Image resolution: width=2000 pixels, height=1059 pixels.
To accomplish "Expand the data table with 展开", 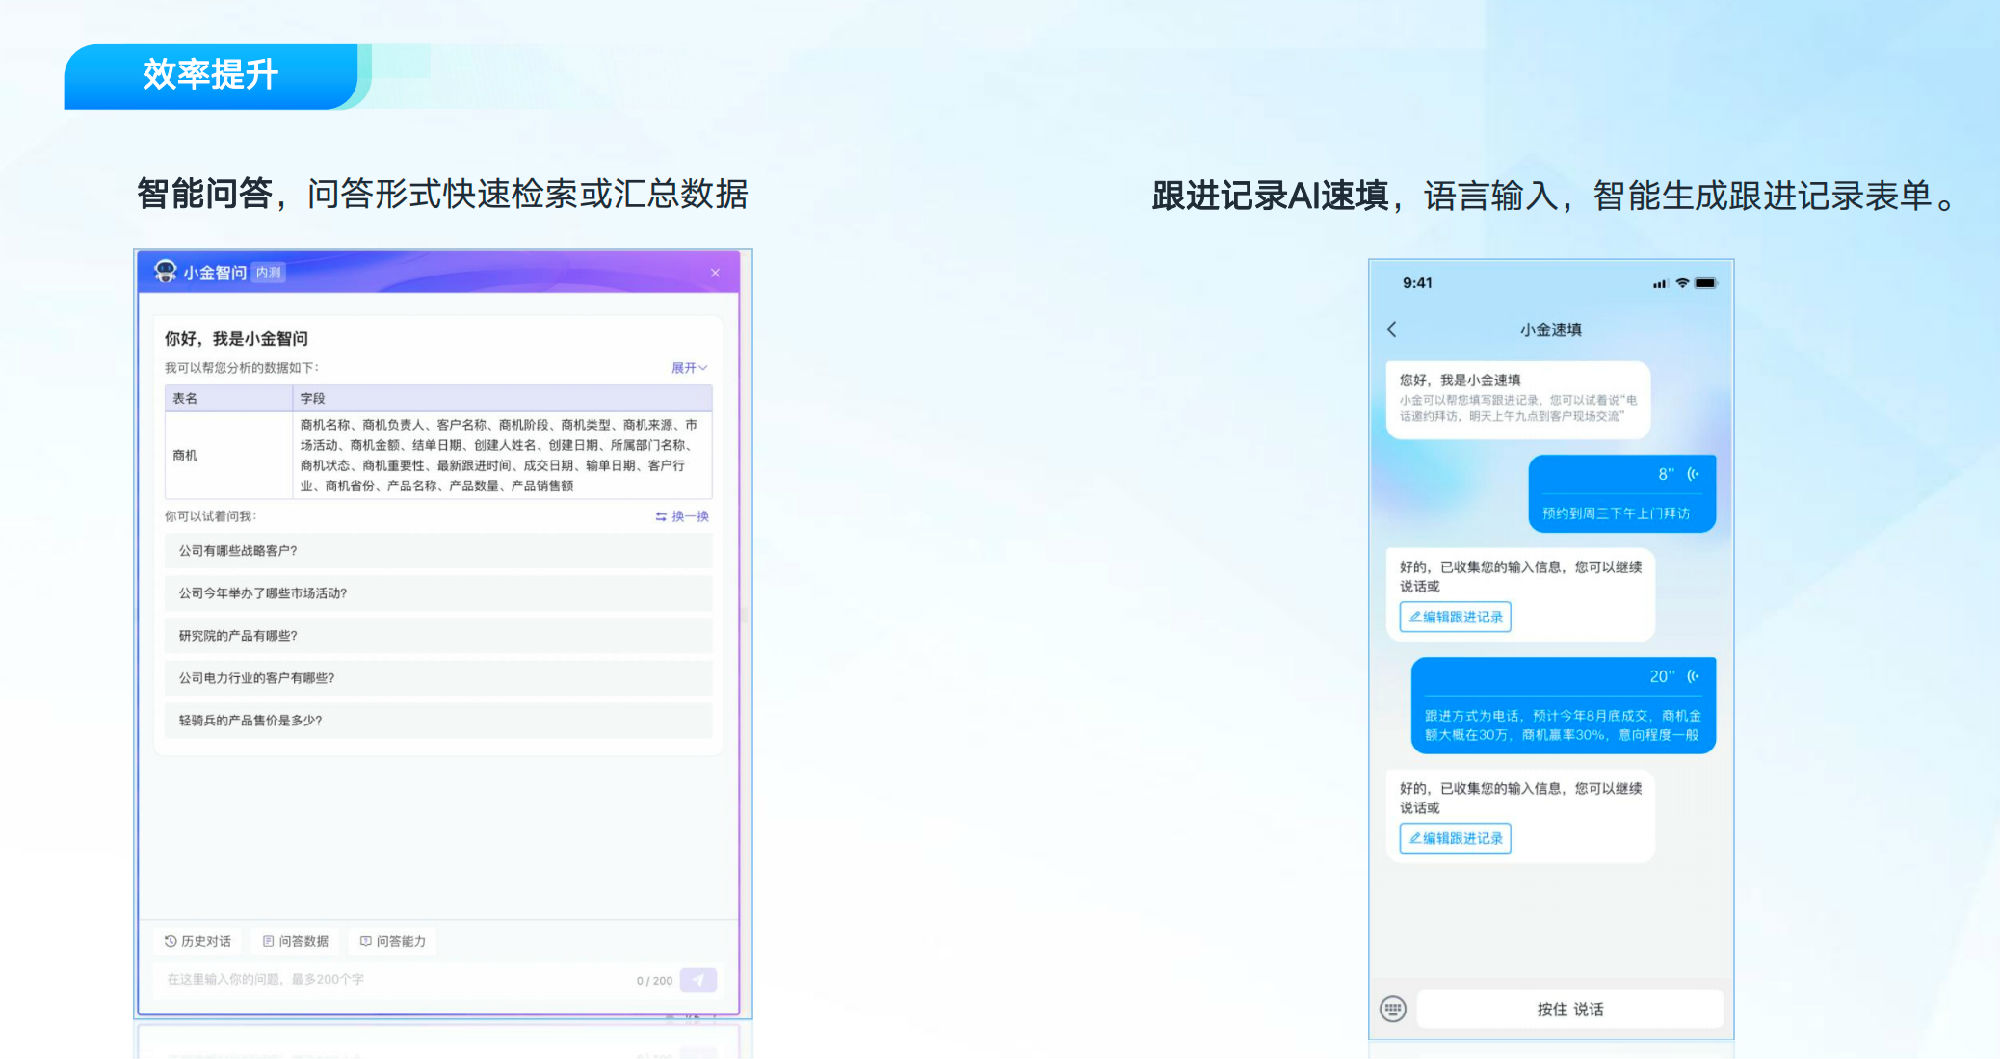I will click(688, 368).
